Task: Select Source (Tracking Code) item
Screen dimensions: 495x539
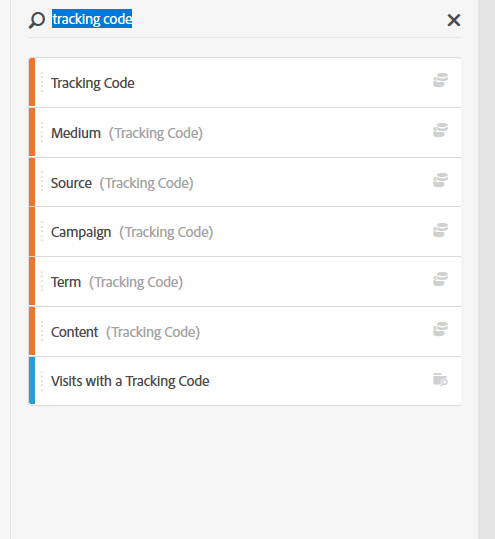Action: tap(245, 183)
